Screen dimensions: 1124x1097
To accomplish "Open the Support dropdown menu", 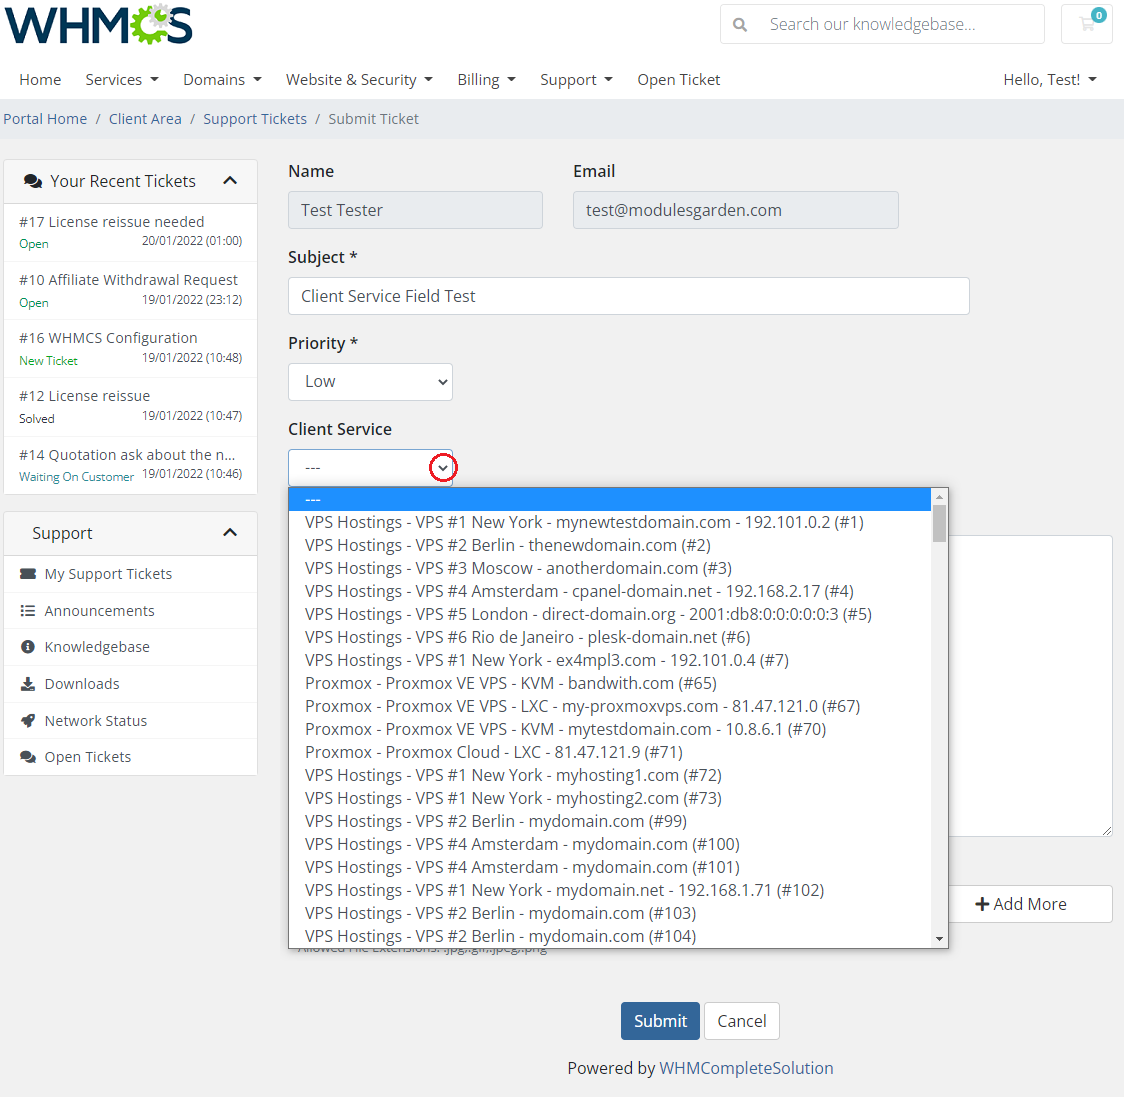I will [x=576, y=80].
